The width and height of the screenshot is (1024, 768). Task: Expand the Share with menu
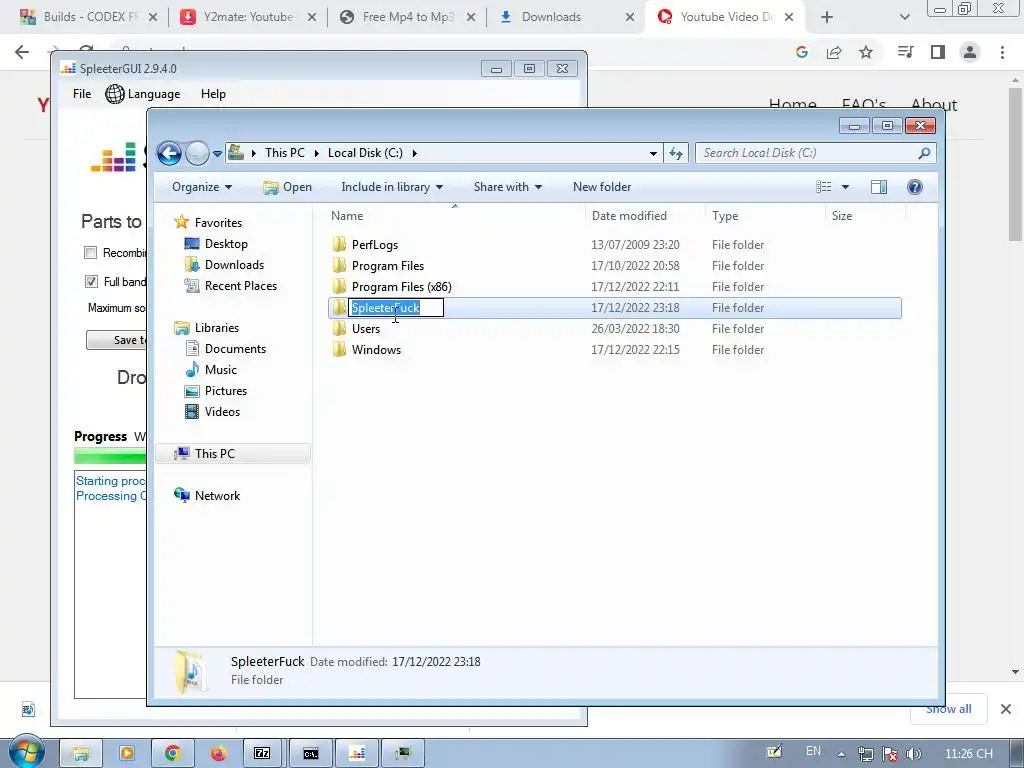coord(507,187)
